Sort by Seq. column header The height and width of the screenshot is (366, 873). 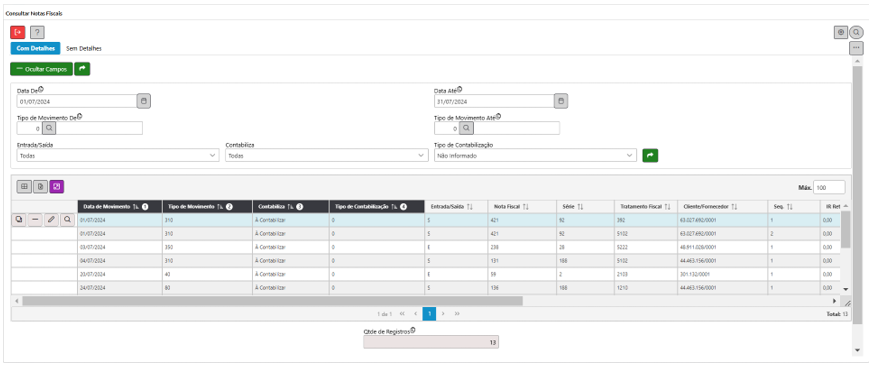(793, 207)
